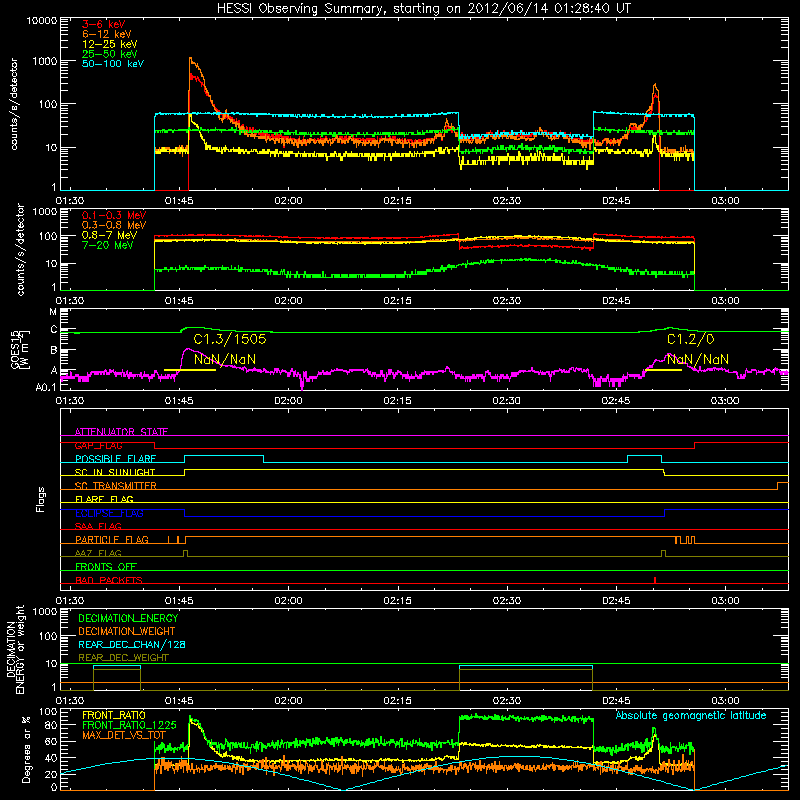Select the cyan 50-100 keV legend label
The width and height of the screenshot is (800, 800).
(x=113, y=64)
